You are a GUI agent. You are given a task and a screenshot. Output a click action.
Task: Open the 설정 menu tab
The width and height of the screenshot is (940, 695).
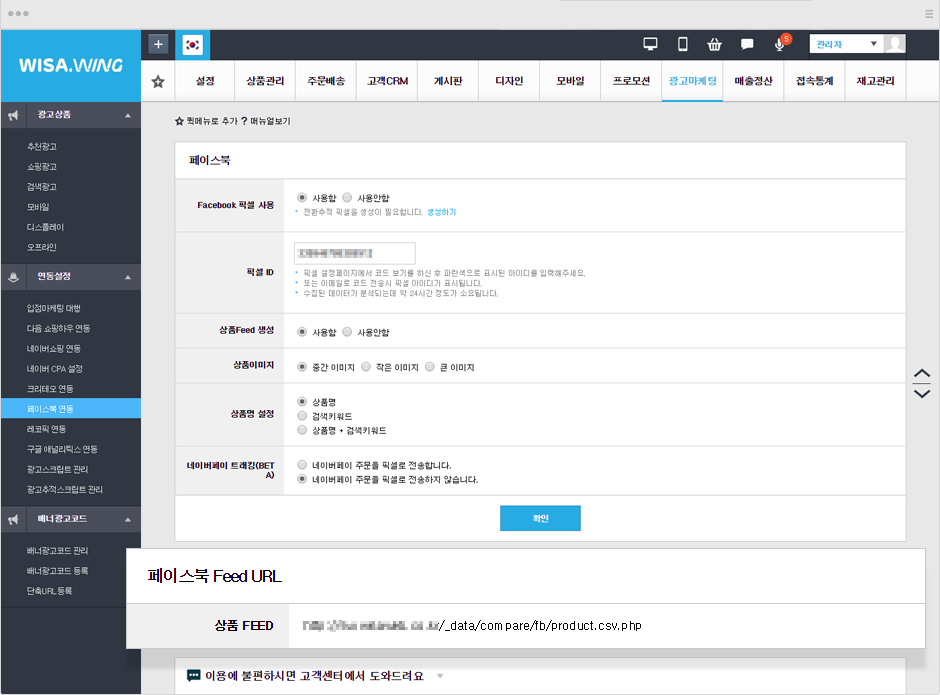point(205,81)
